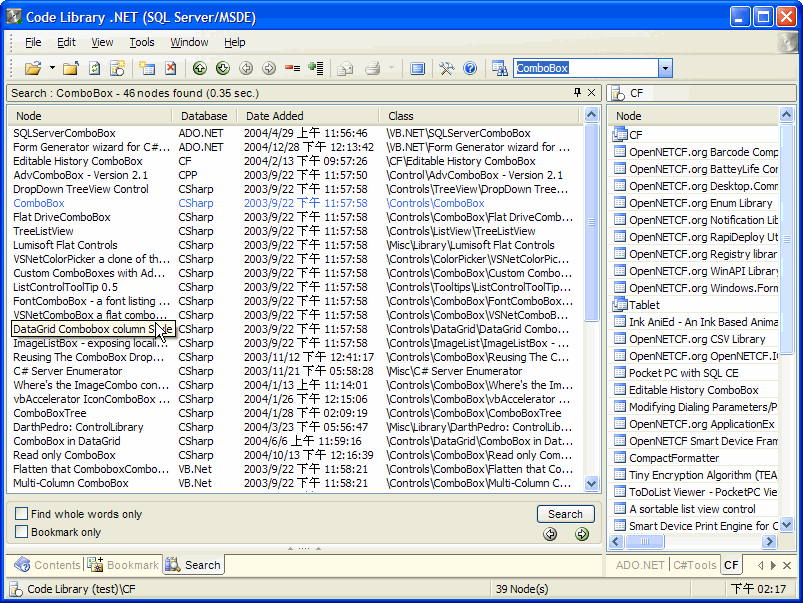Click the search results vertical scrollbar thumb
The width and height of the screenshot is (803, 603).
(x=591, y=222)
